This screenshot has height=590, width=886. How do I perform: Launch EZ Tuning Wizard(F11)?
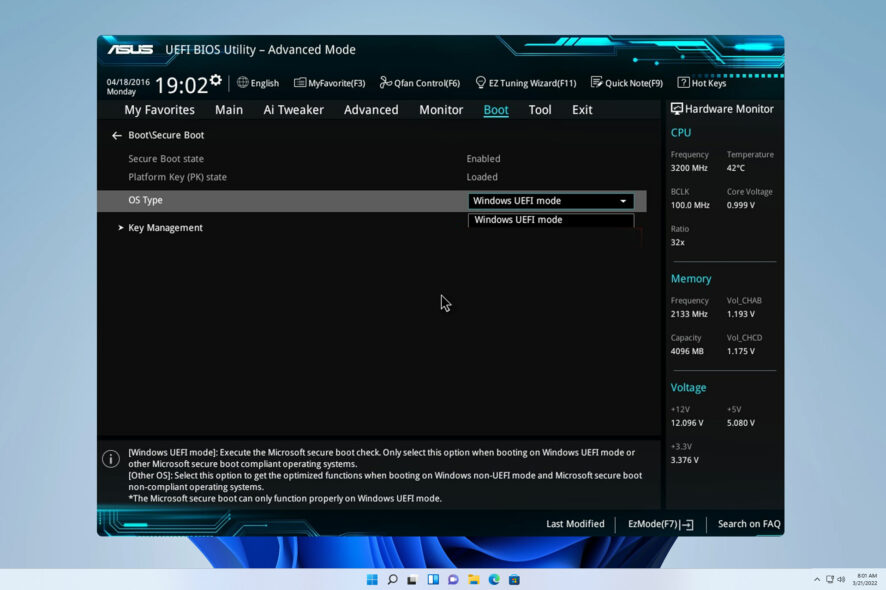tap(525, 83)
